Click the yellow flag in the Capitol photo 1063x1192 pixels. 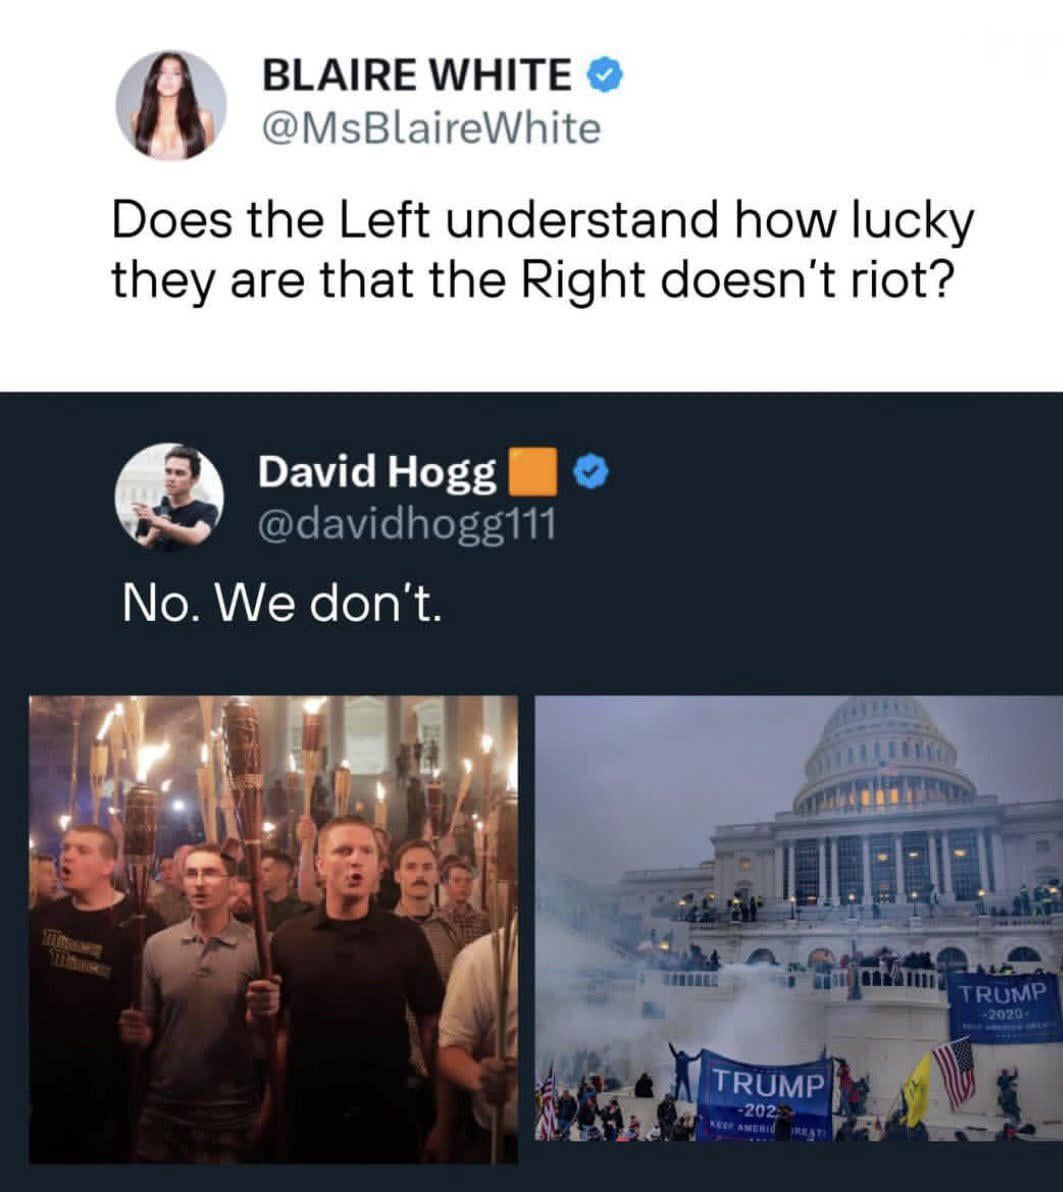(918, 1087)
